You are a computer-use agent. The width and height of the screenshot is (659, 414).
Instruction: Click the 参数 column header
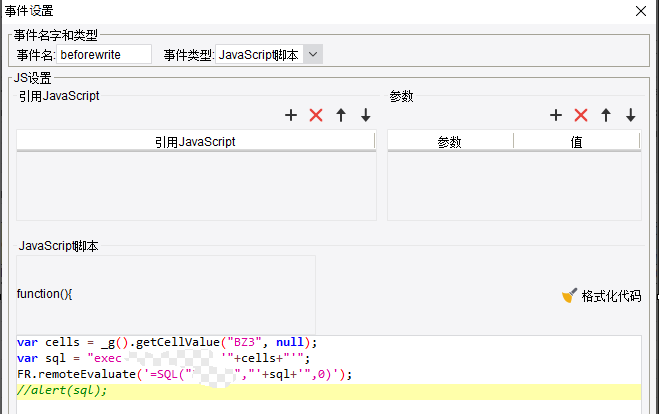coord(450,142)
